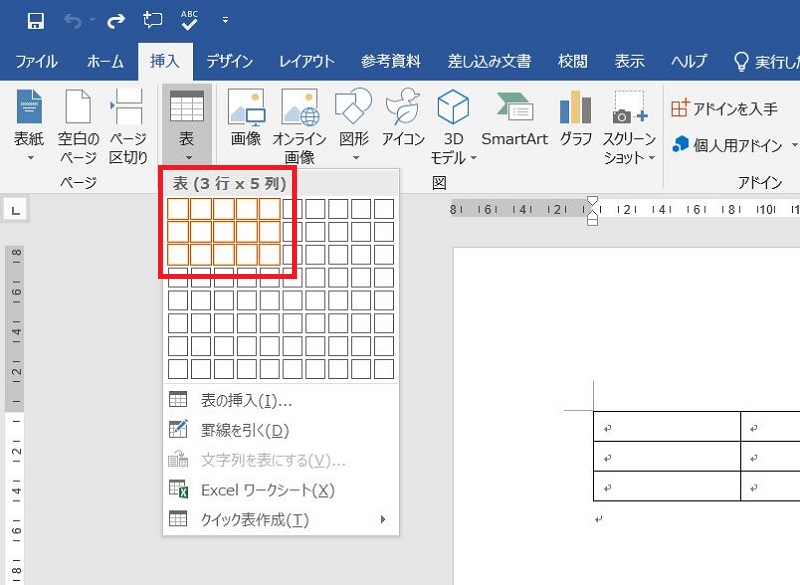The image size is (800, 585).
Task: Click the touch/mouse mode icon
Action: click(152, 20)
